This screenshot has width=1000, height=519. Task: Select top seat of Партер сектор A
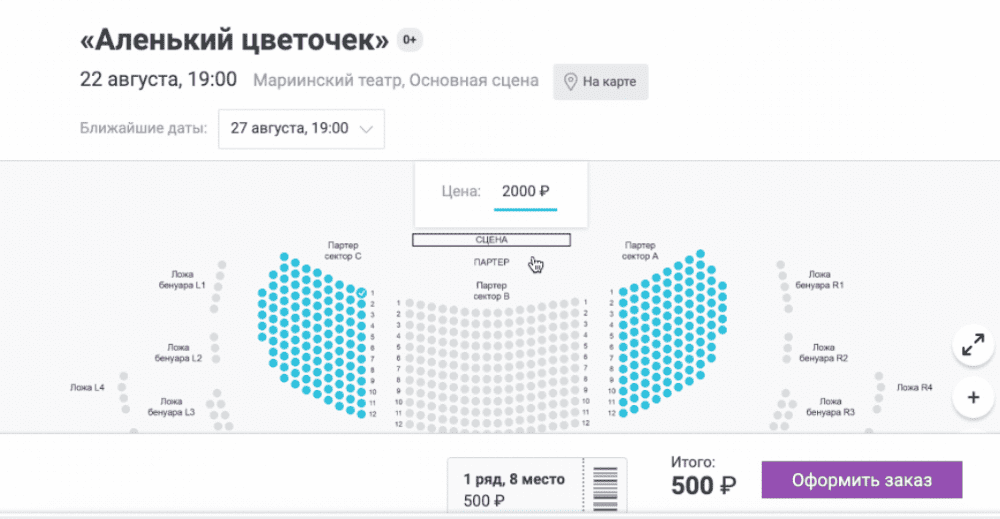click(x=700, y=254)
